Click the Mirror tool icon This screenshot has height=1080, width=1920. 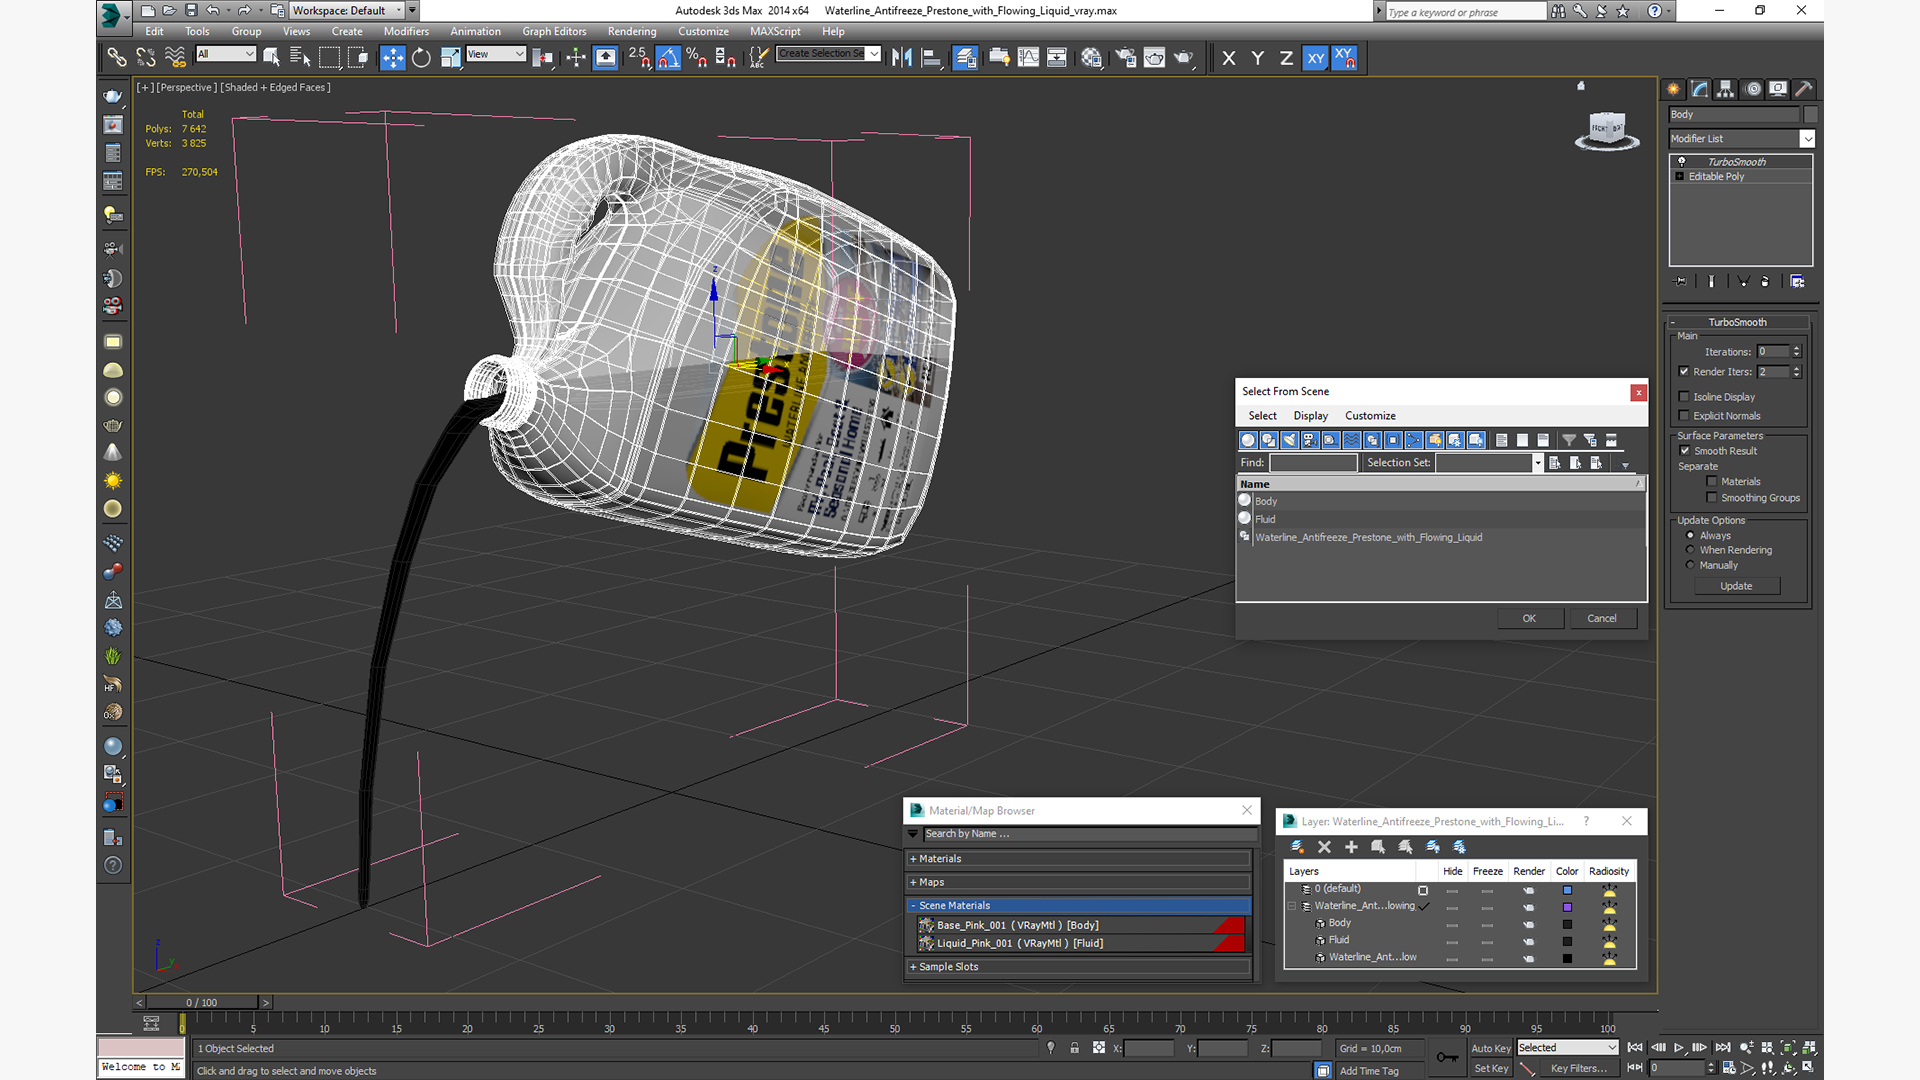tap(902, 57)
